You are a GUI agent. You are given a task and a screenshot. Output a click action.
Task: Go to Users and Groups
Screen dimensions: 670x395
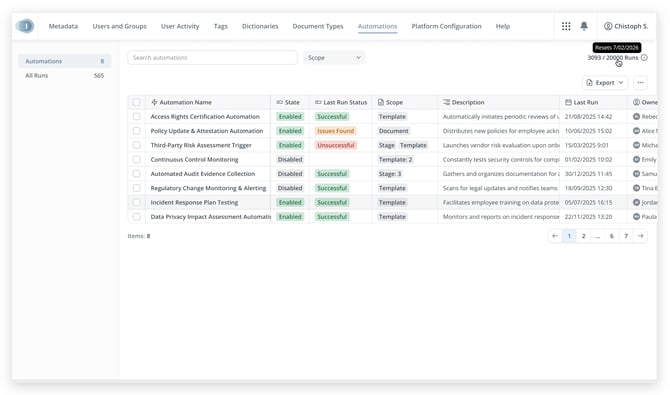[x=119, y=26]
